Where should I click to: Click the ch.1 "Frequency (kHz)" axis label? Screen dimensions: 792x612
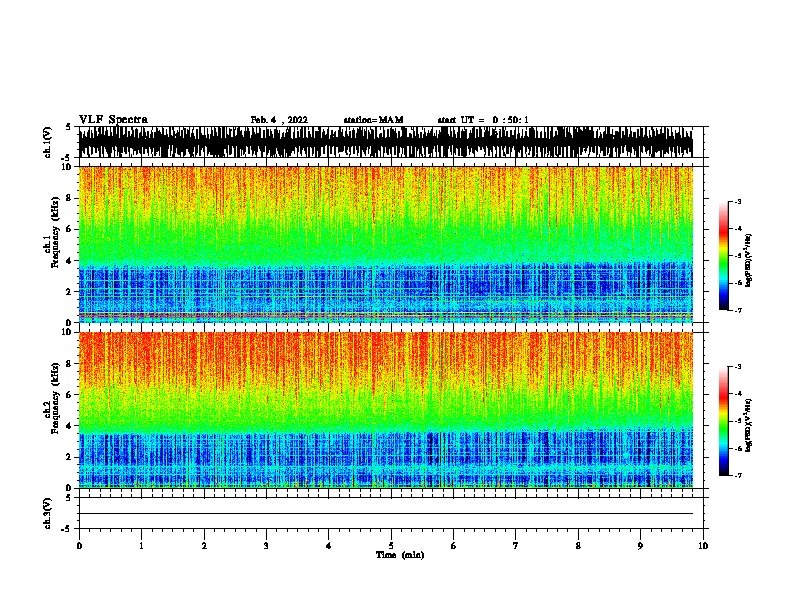(55, 233)
